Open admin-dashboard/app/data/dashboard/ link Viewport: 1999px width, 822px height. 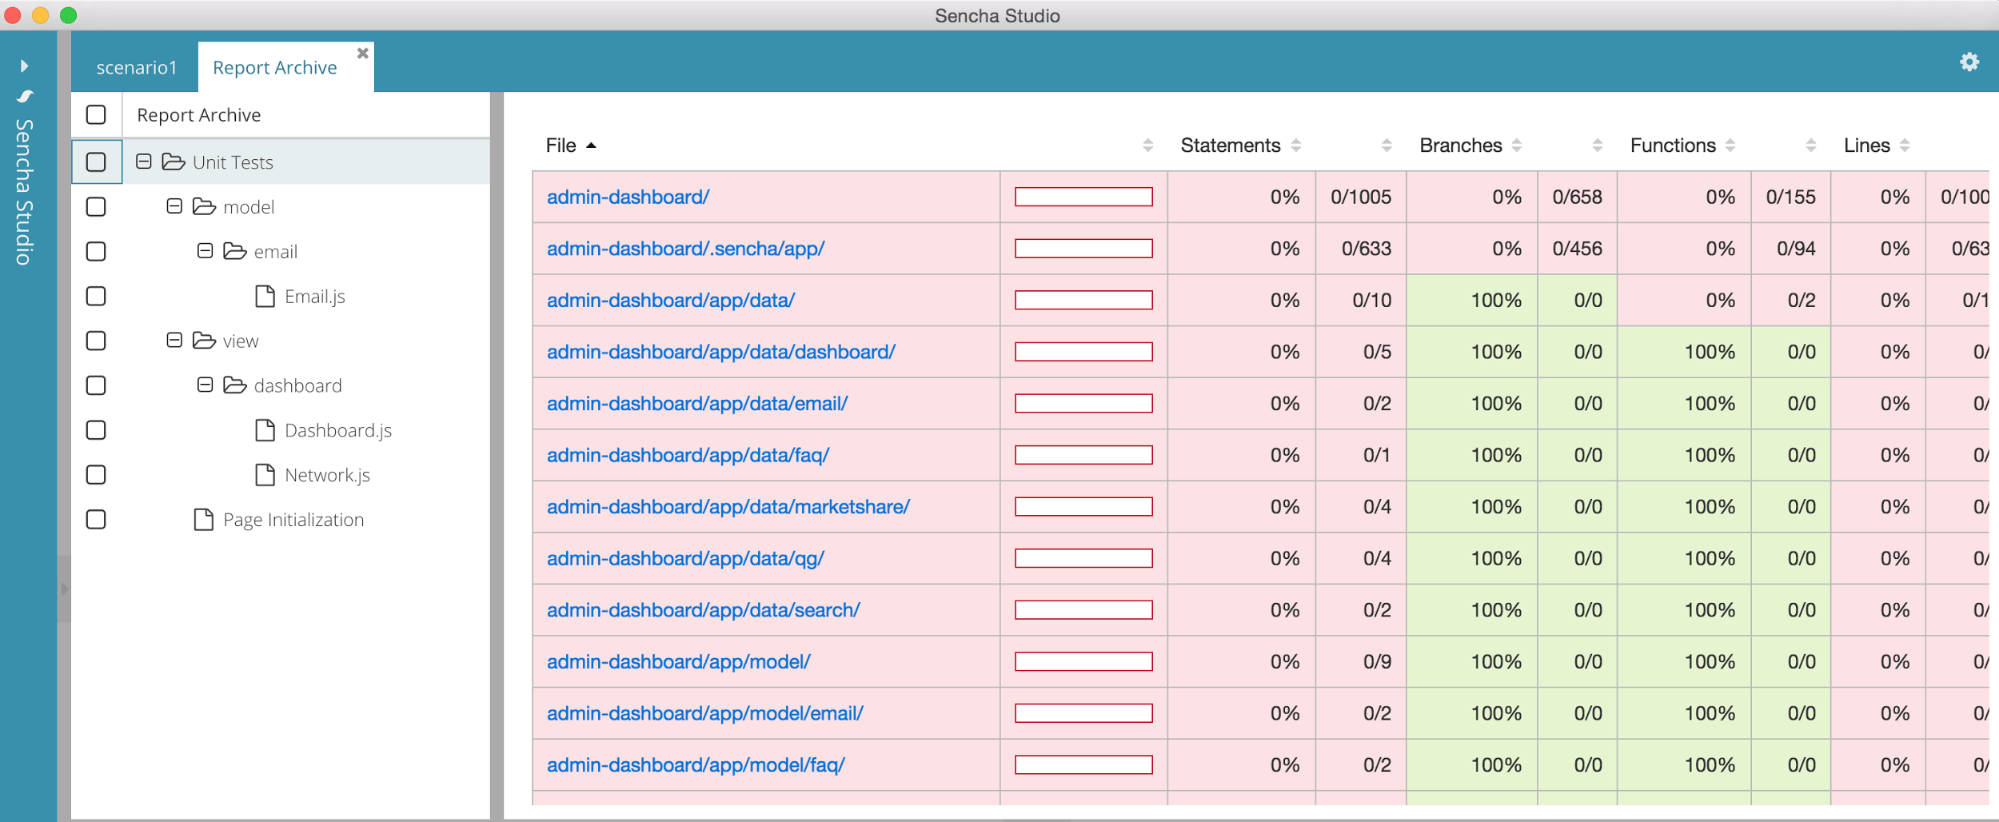[x=721, y=352]
